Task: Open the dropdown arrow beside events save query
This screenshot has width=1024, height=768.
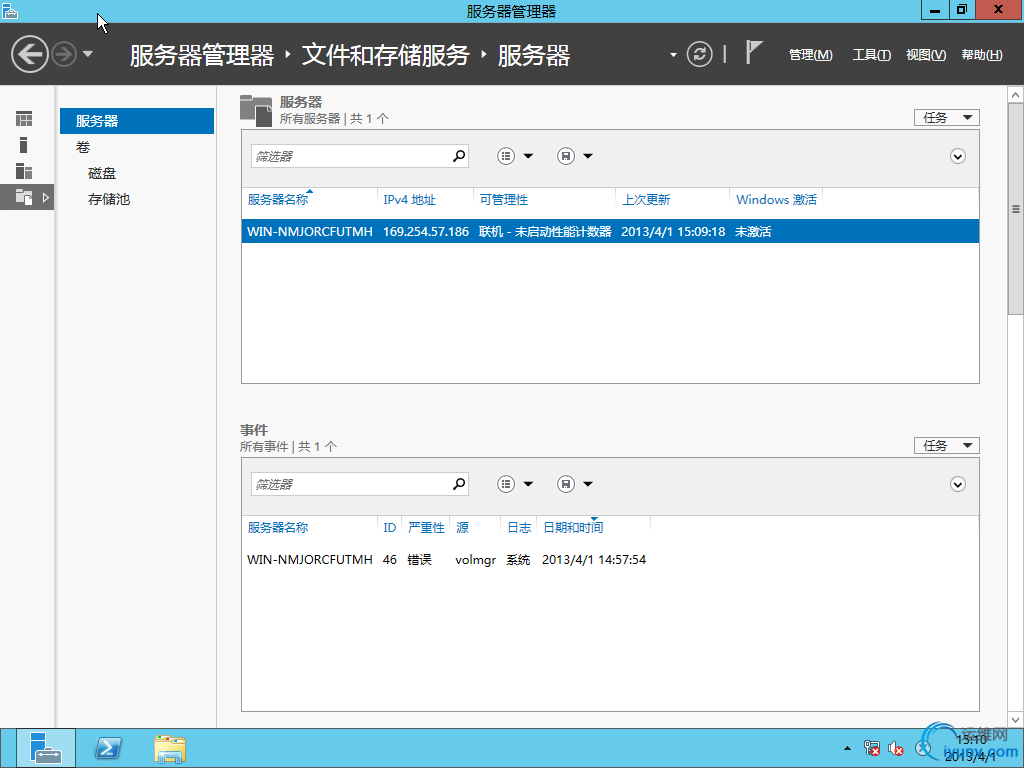Action: pos(588,484)
